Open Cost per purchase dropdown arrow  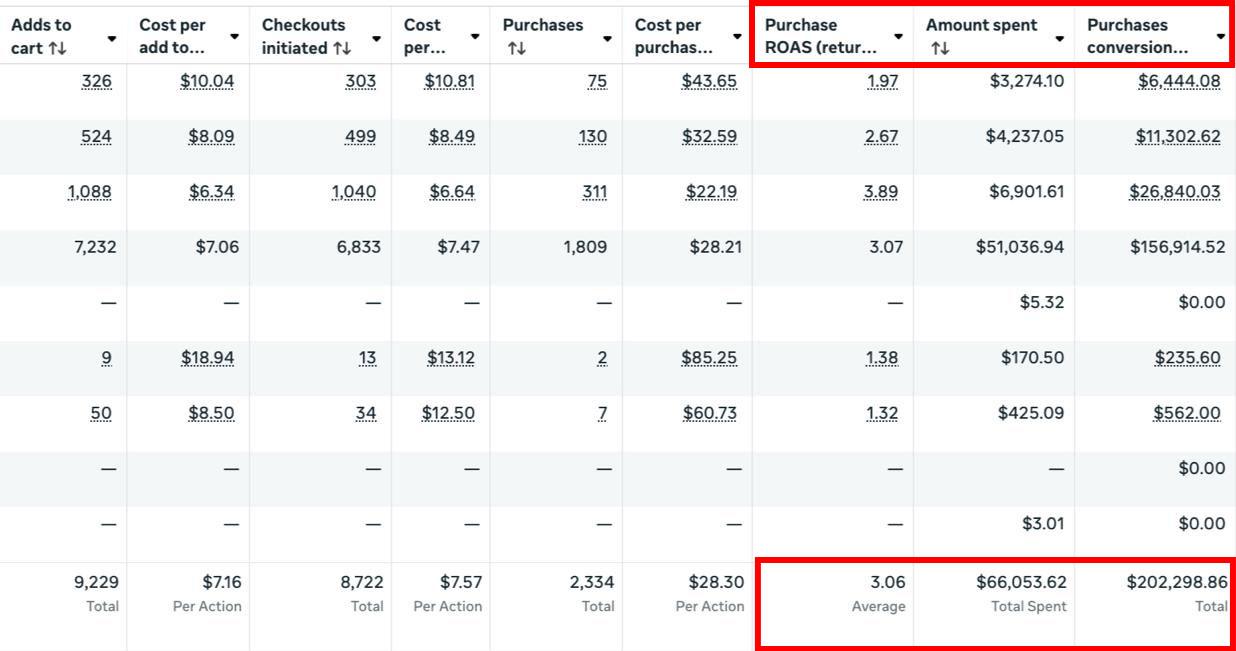click(x=737, y=37)
